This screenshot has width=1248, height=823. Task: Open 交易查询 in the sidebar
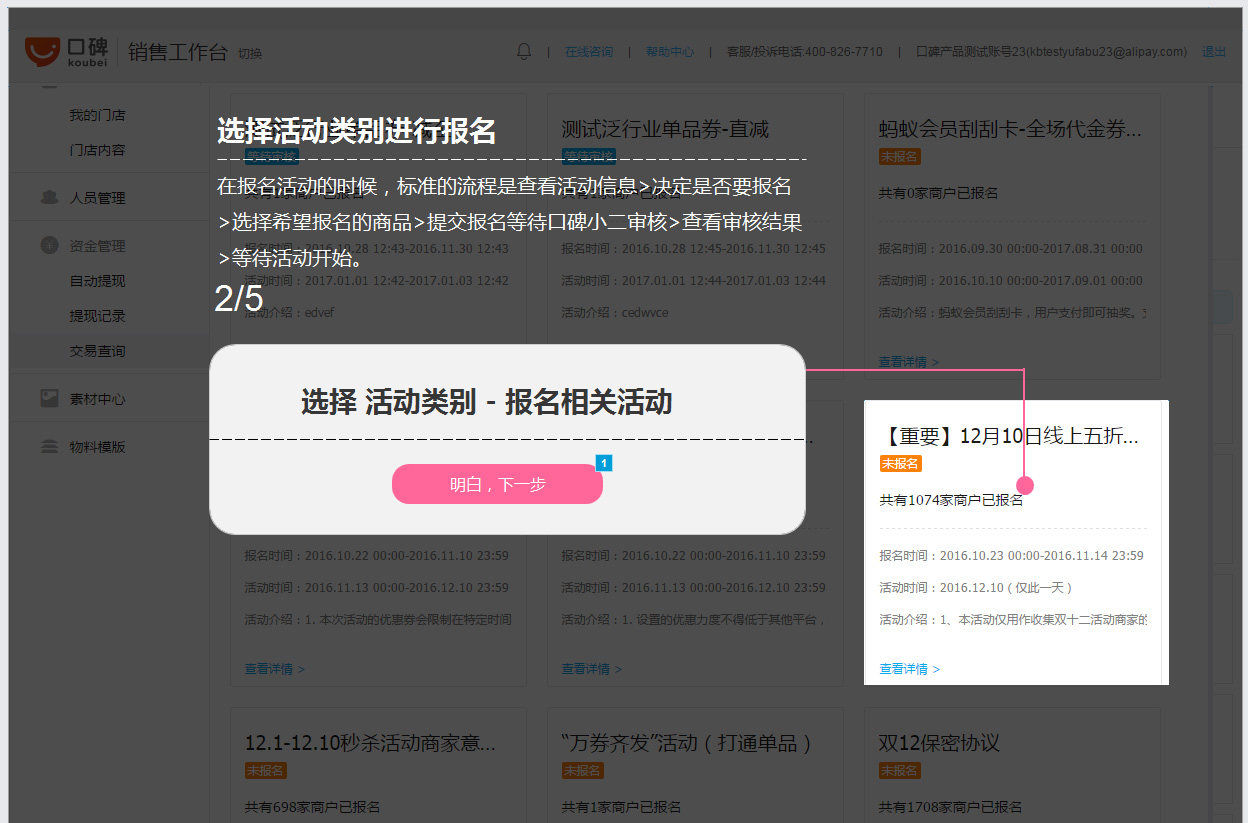click(97, 351)
